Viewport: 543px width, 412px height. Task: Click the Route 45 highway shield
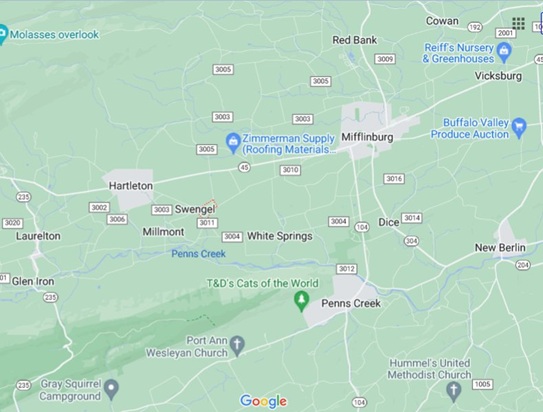click(x=244, y=168)
